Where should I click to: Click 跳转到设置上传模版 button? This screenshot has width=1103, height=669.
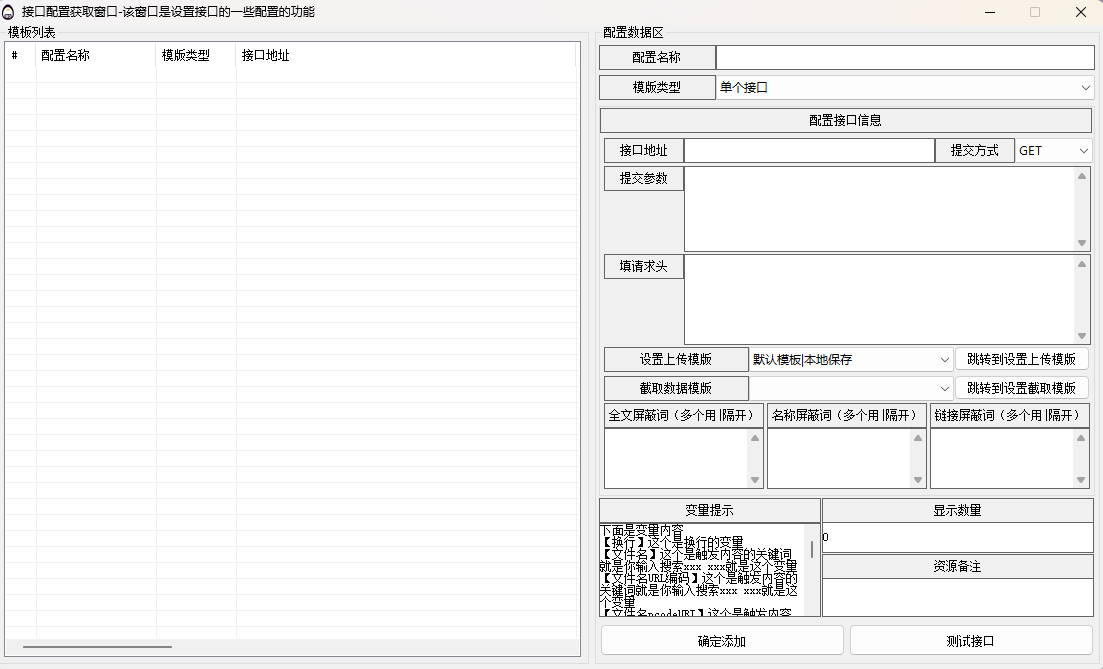[1021, 359]
